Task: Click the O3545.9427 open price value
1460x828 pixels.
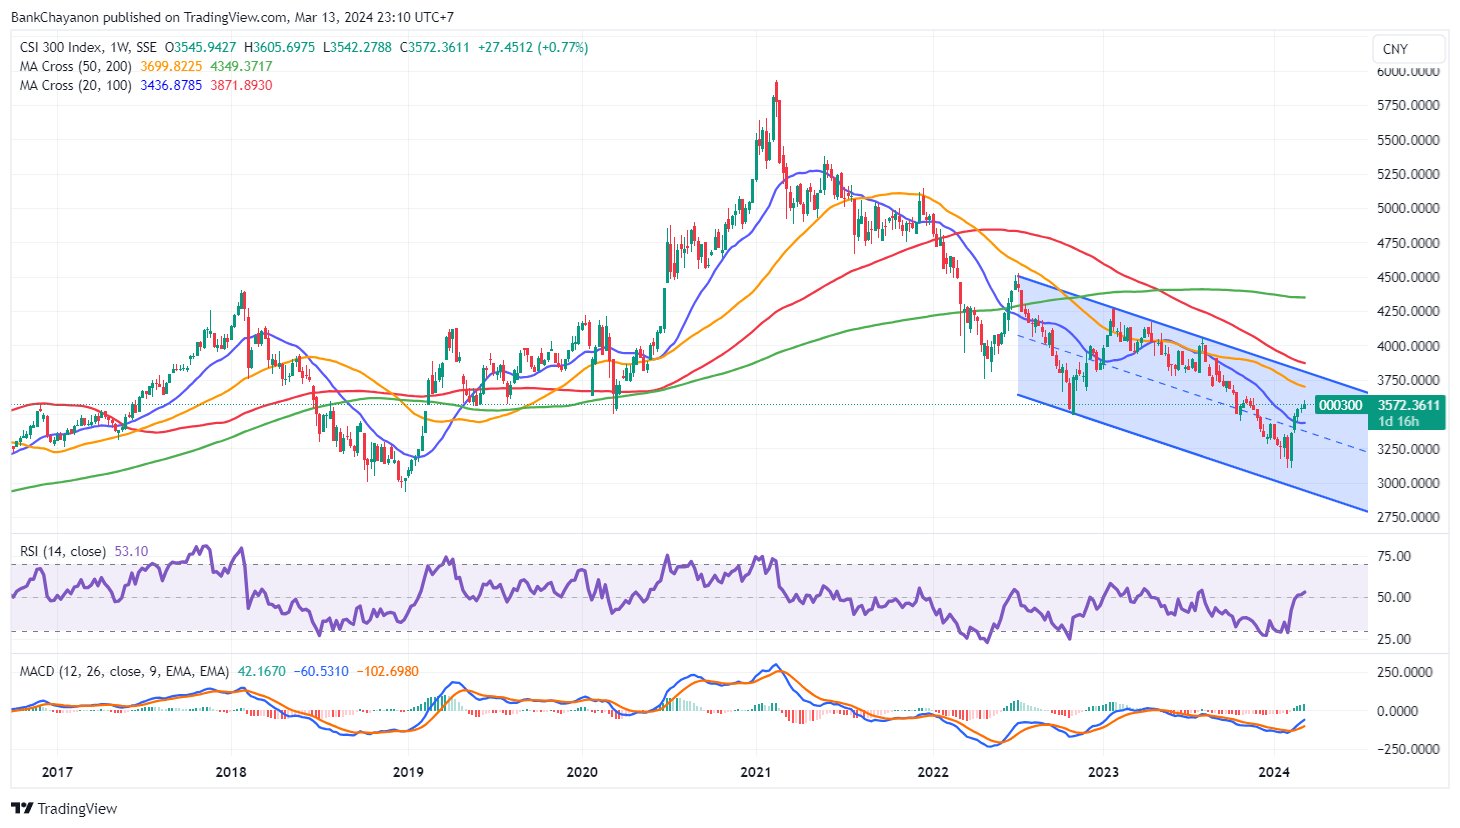Action: pyautogui.click(x=201, y=47)
